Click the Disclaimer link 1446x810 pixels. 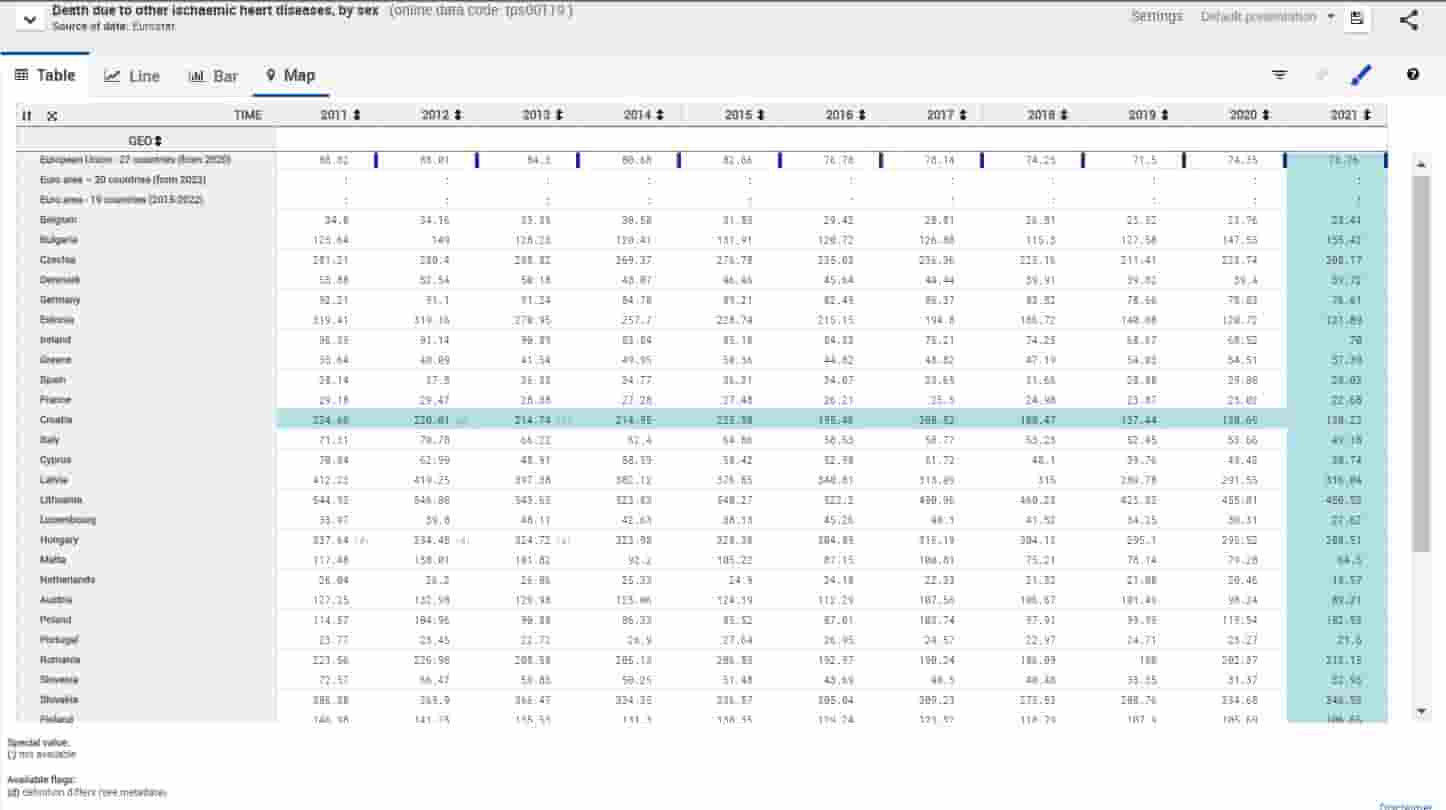(1405, 806)
